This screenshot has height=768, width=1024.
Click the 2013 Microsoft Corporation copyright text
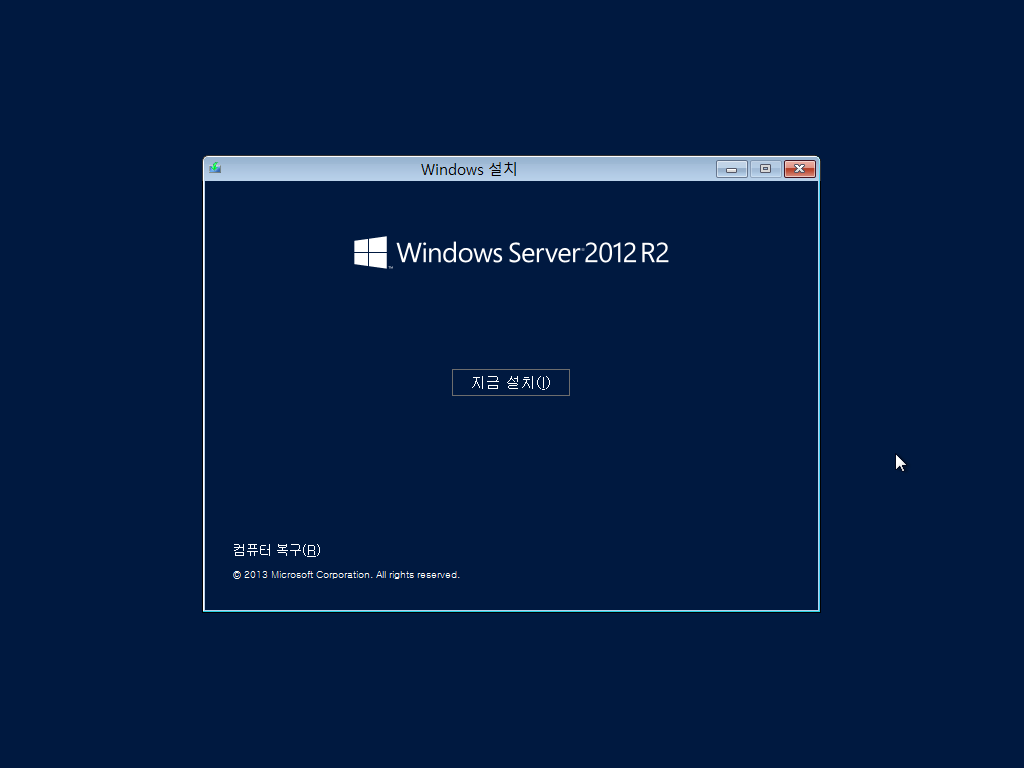[x=346, y=575]
